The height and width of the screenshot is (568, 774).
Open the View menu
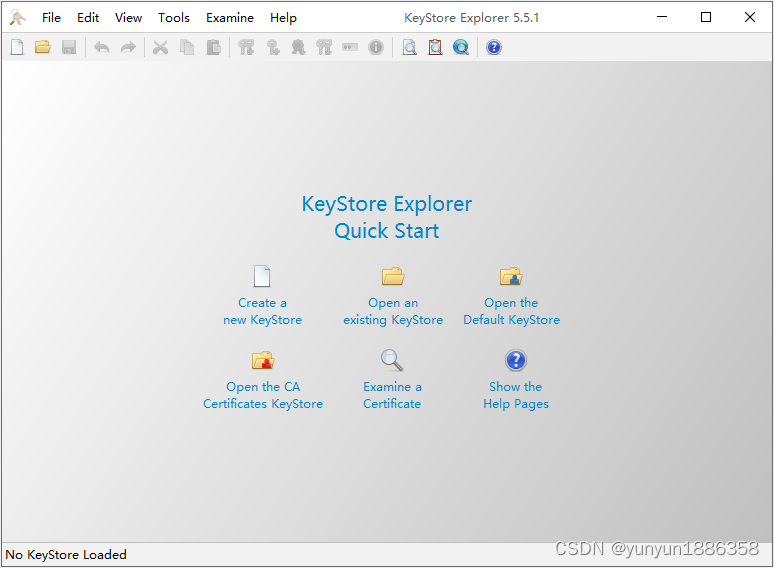tap(128, 18)
